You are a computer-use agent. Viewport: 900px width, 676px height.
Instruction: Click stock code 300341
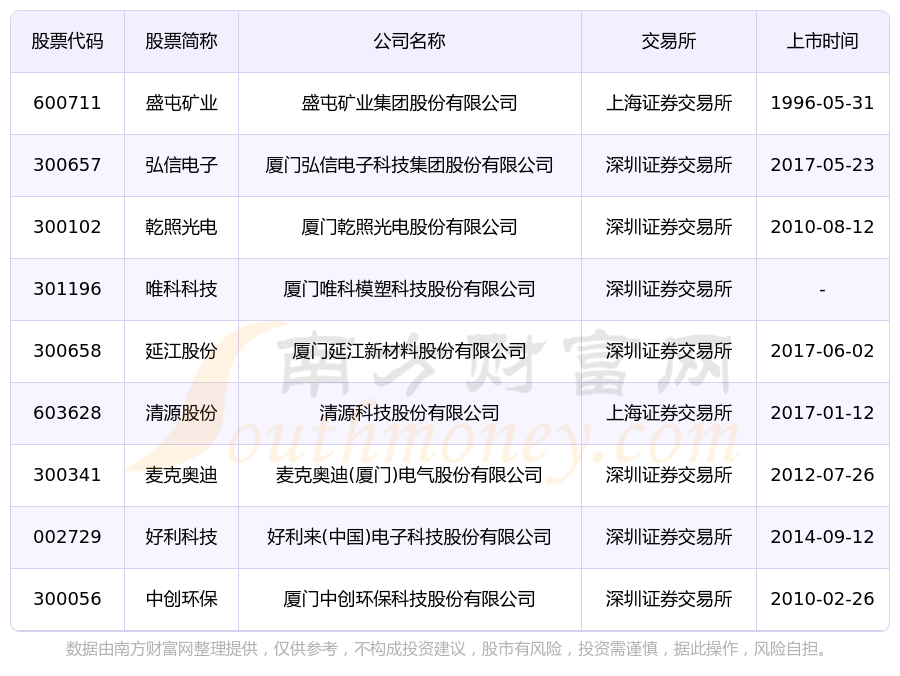click(x=67, y=475)
